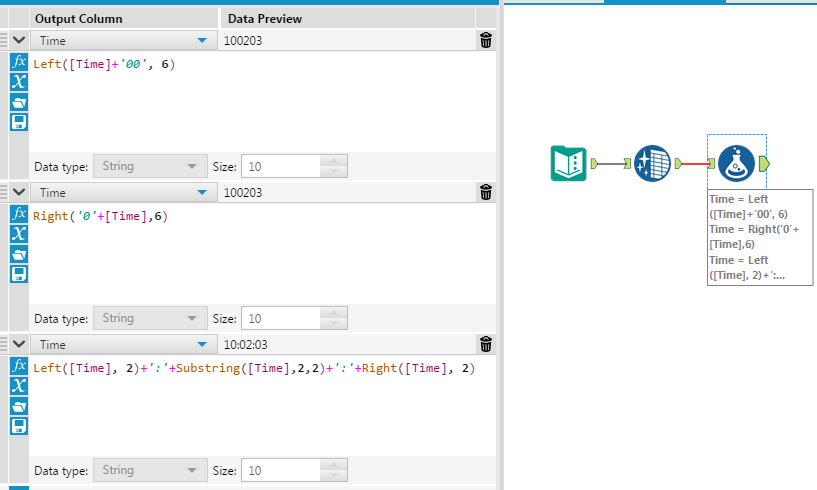Click Size field of first expression
The height and width of the screenshot is (490, 817).
pyautogui.click(x=281, y=166)
